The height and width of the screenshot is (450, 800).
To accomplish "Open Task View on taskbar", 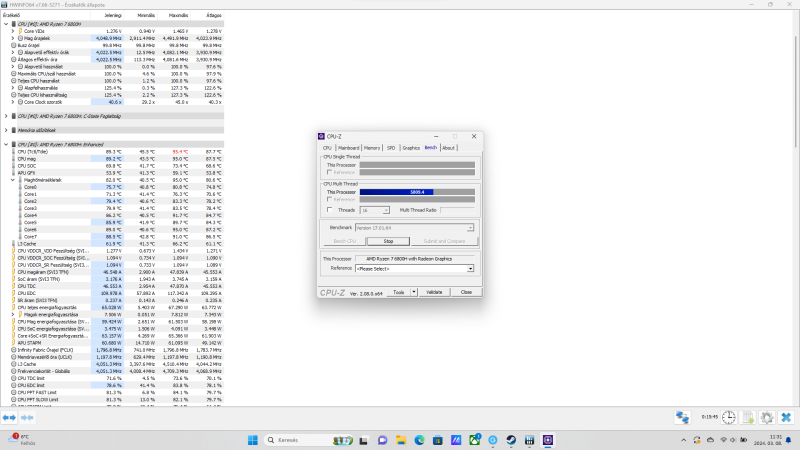I will tap(363, 440).
